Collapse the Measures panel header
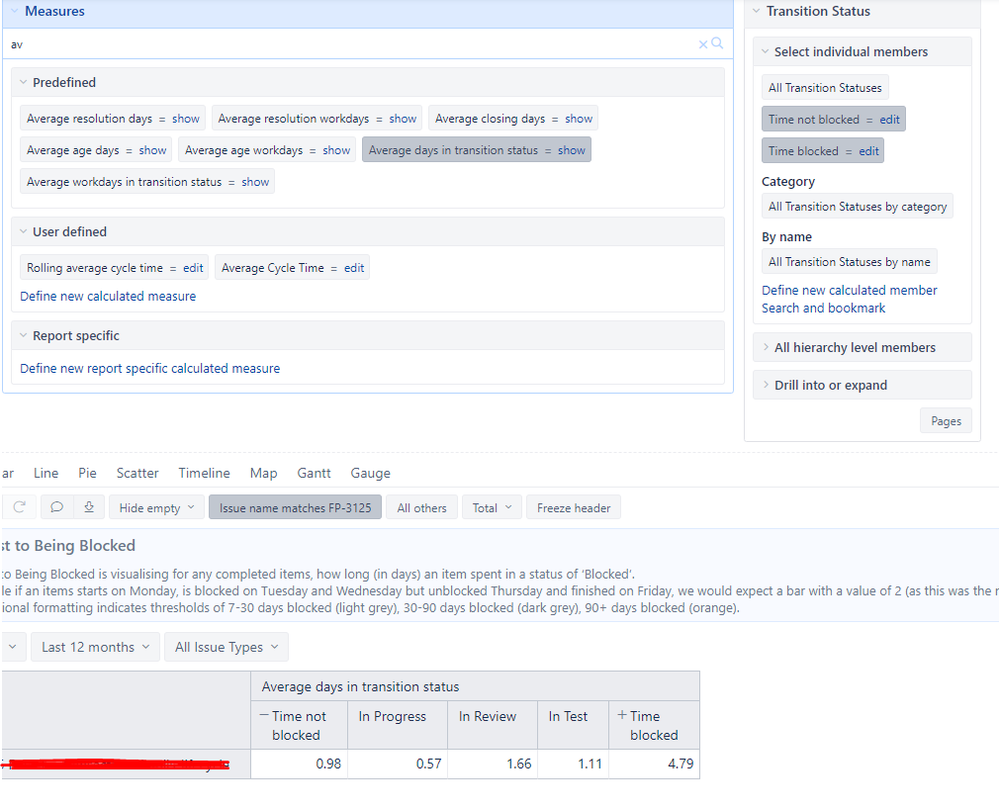The width and height of the screenshot is (999, 804). tap(14, 11)
